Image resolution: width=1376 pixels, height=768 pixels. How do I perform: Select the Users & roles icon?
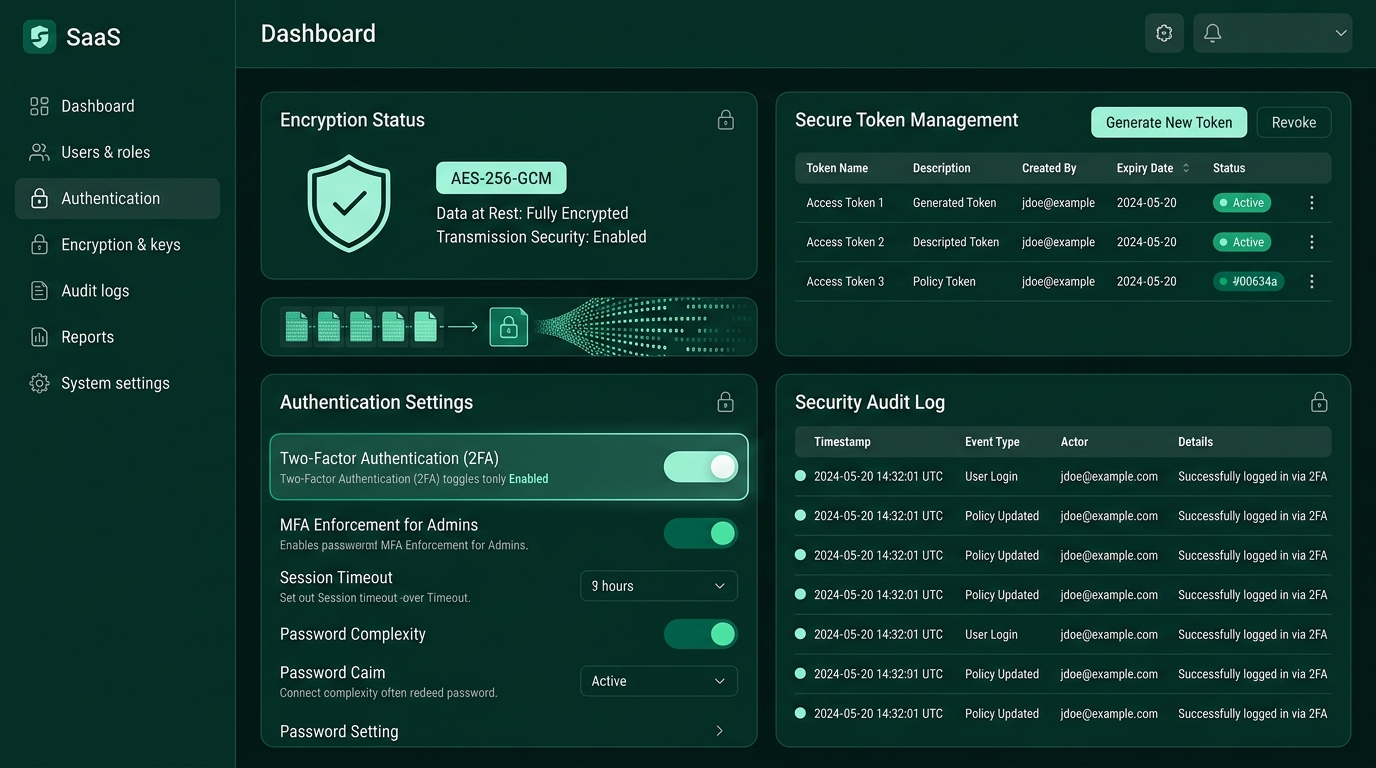[39, 151]
